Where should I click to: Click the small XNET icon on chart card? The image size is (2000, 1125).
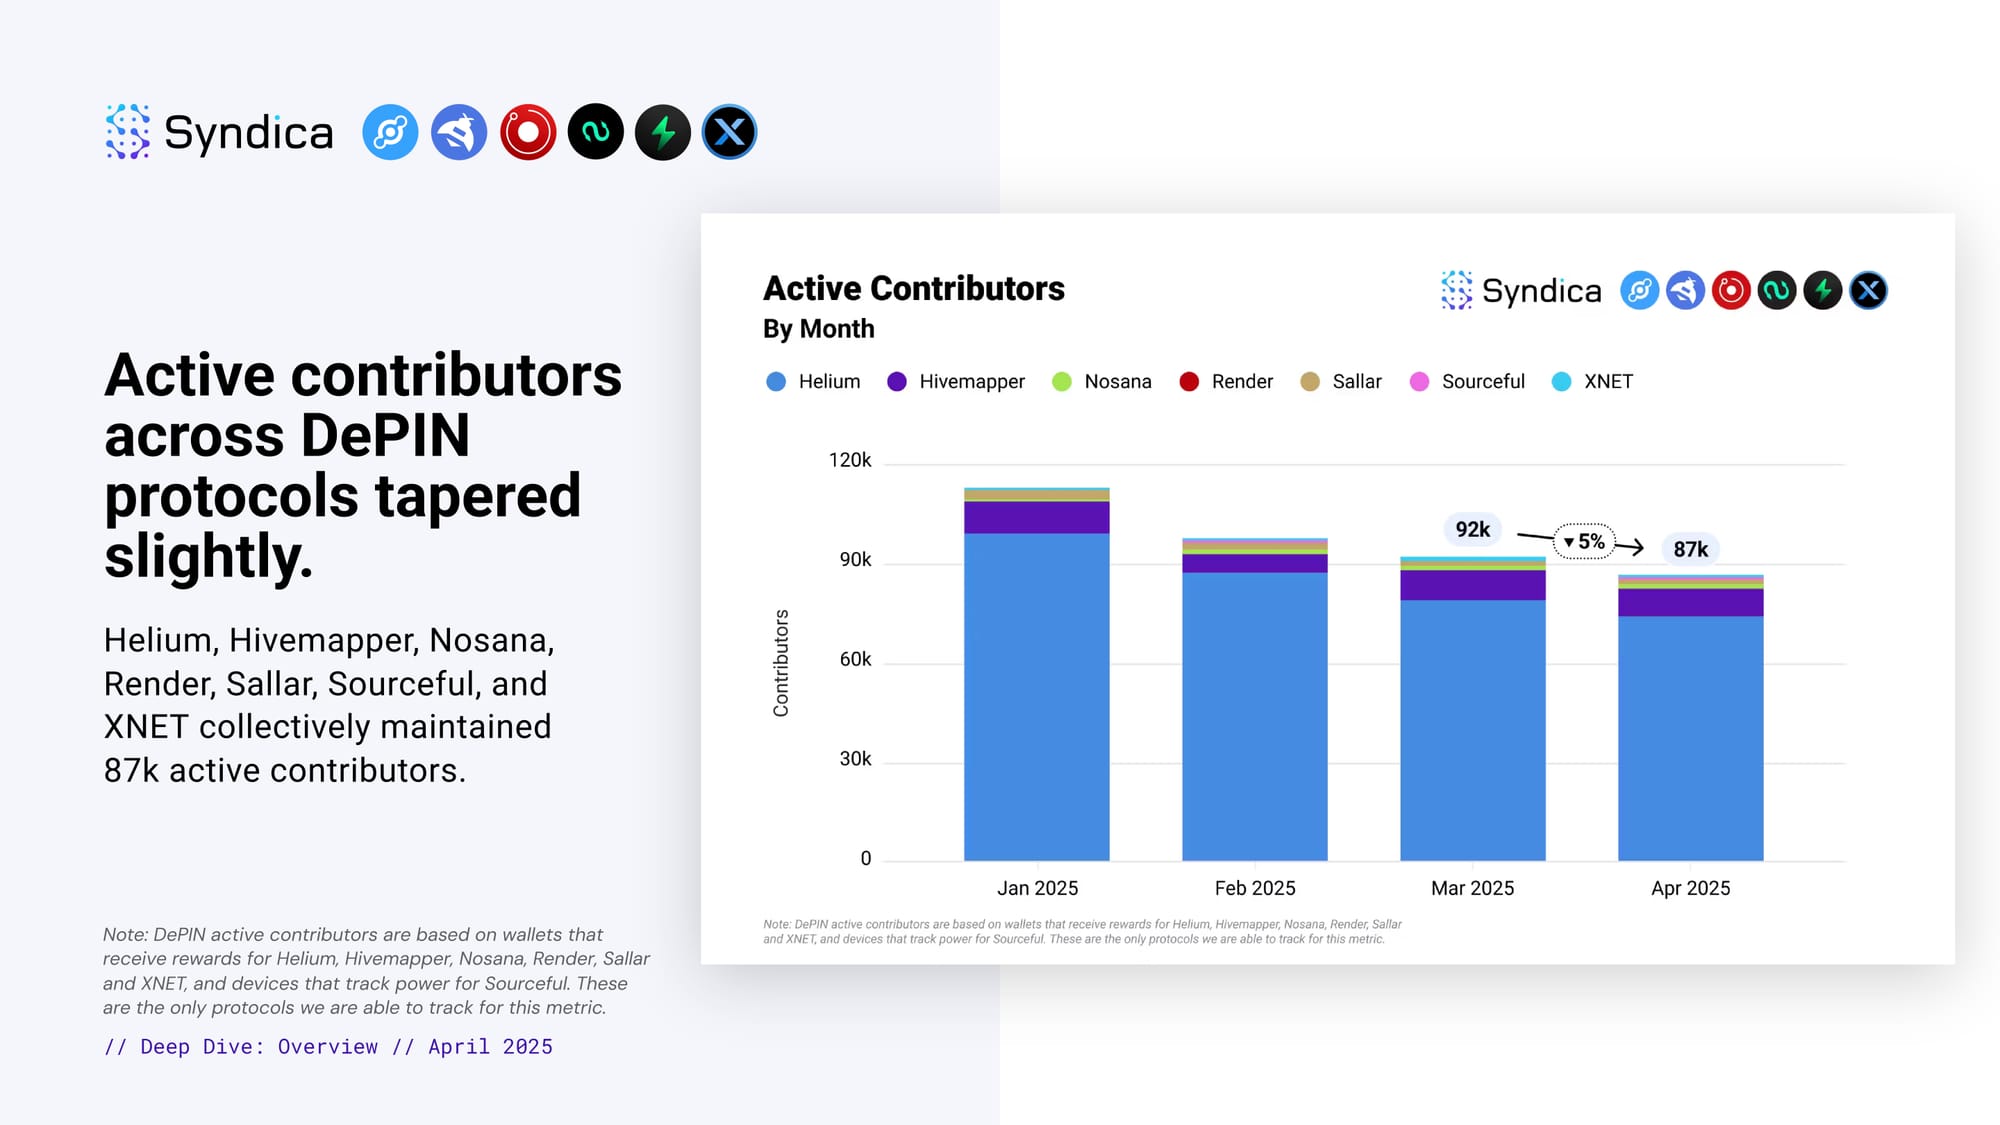1868,291
